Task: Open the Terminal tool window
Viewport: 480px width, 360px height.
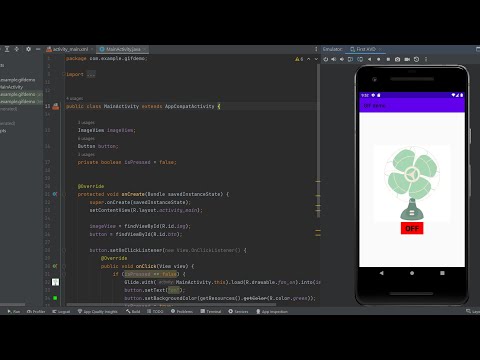Action: (211, 311)
